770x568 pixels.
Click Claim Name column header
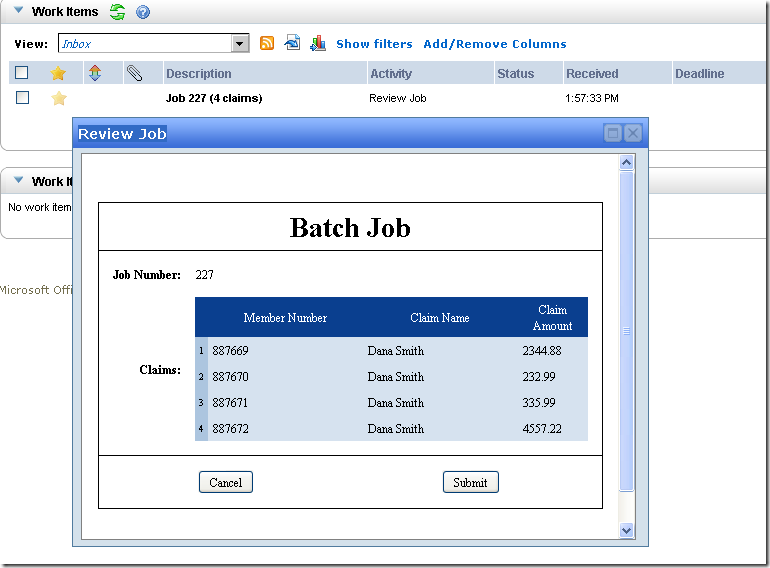pos(440,318)
